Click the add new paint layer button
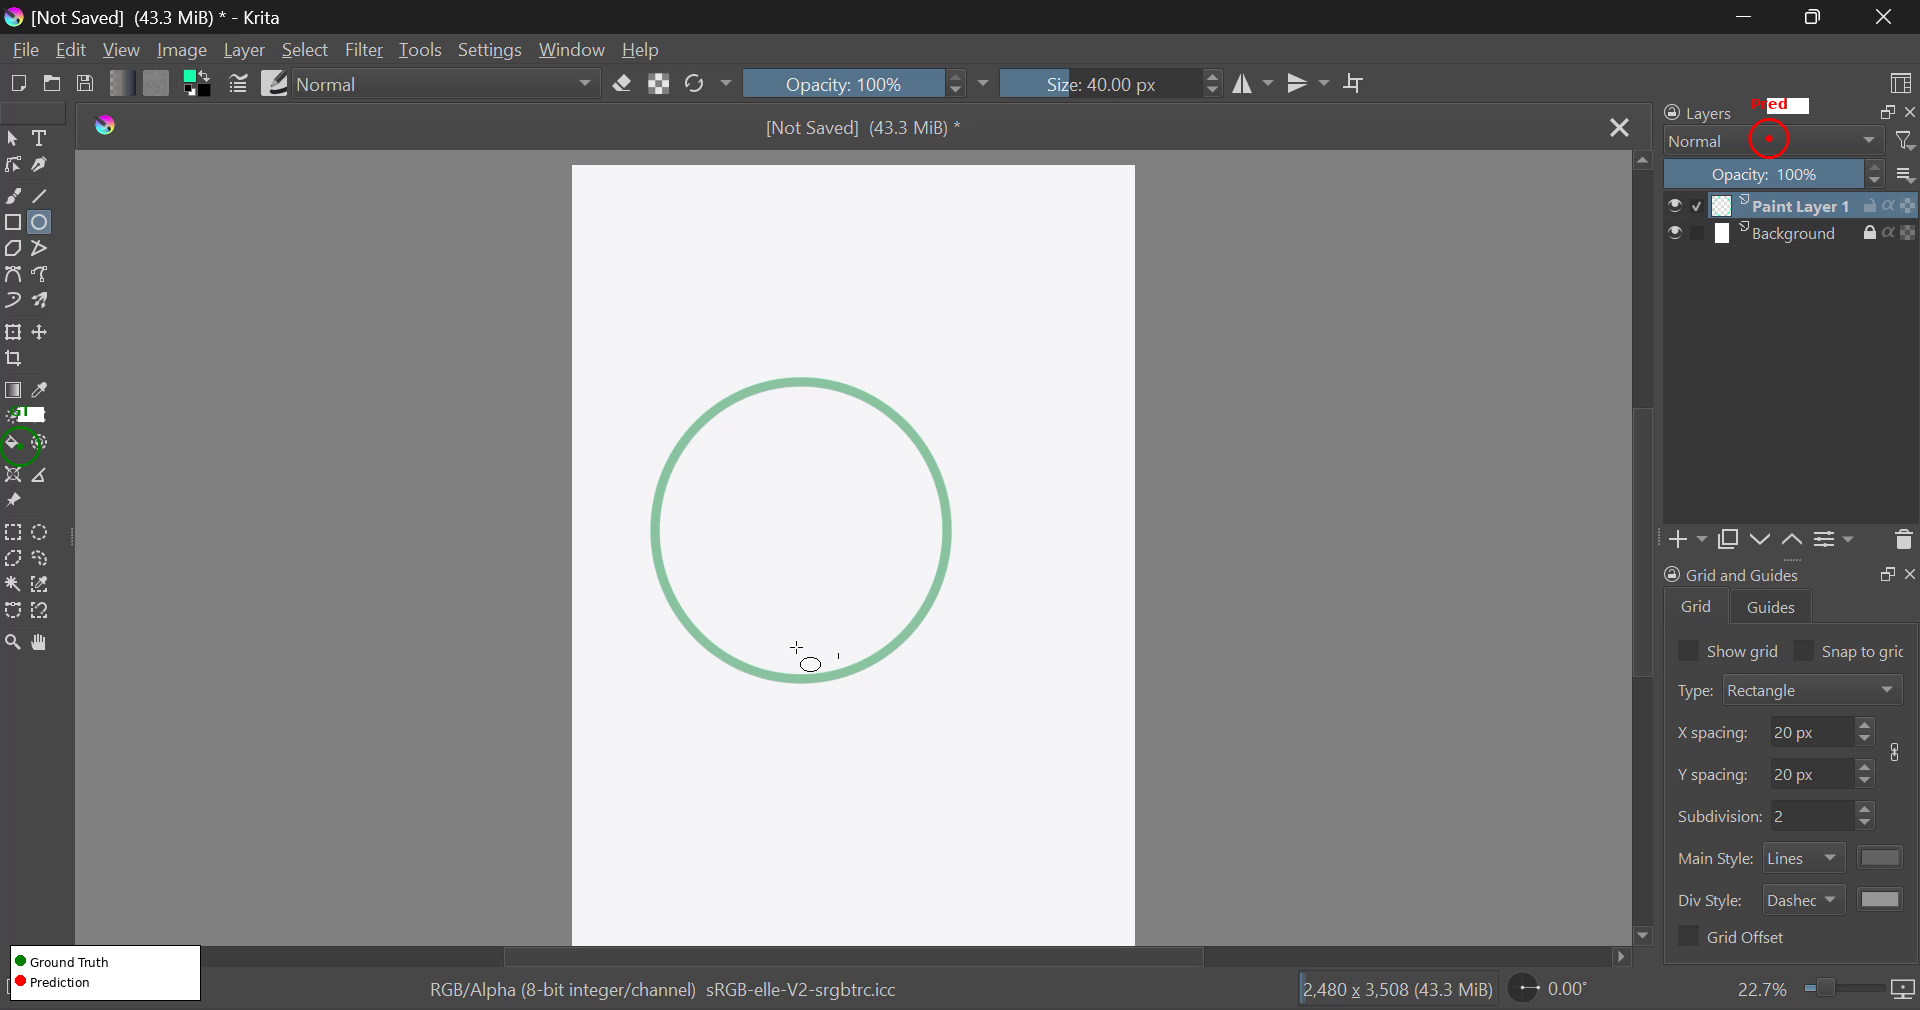Image resolution: width=1920 pixels, height=1010 pixels. (x=1679, y=540)
